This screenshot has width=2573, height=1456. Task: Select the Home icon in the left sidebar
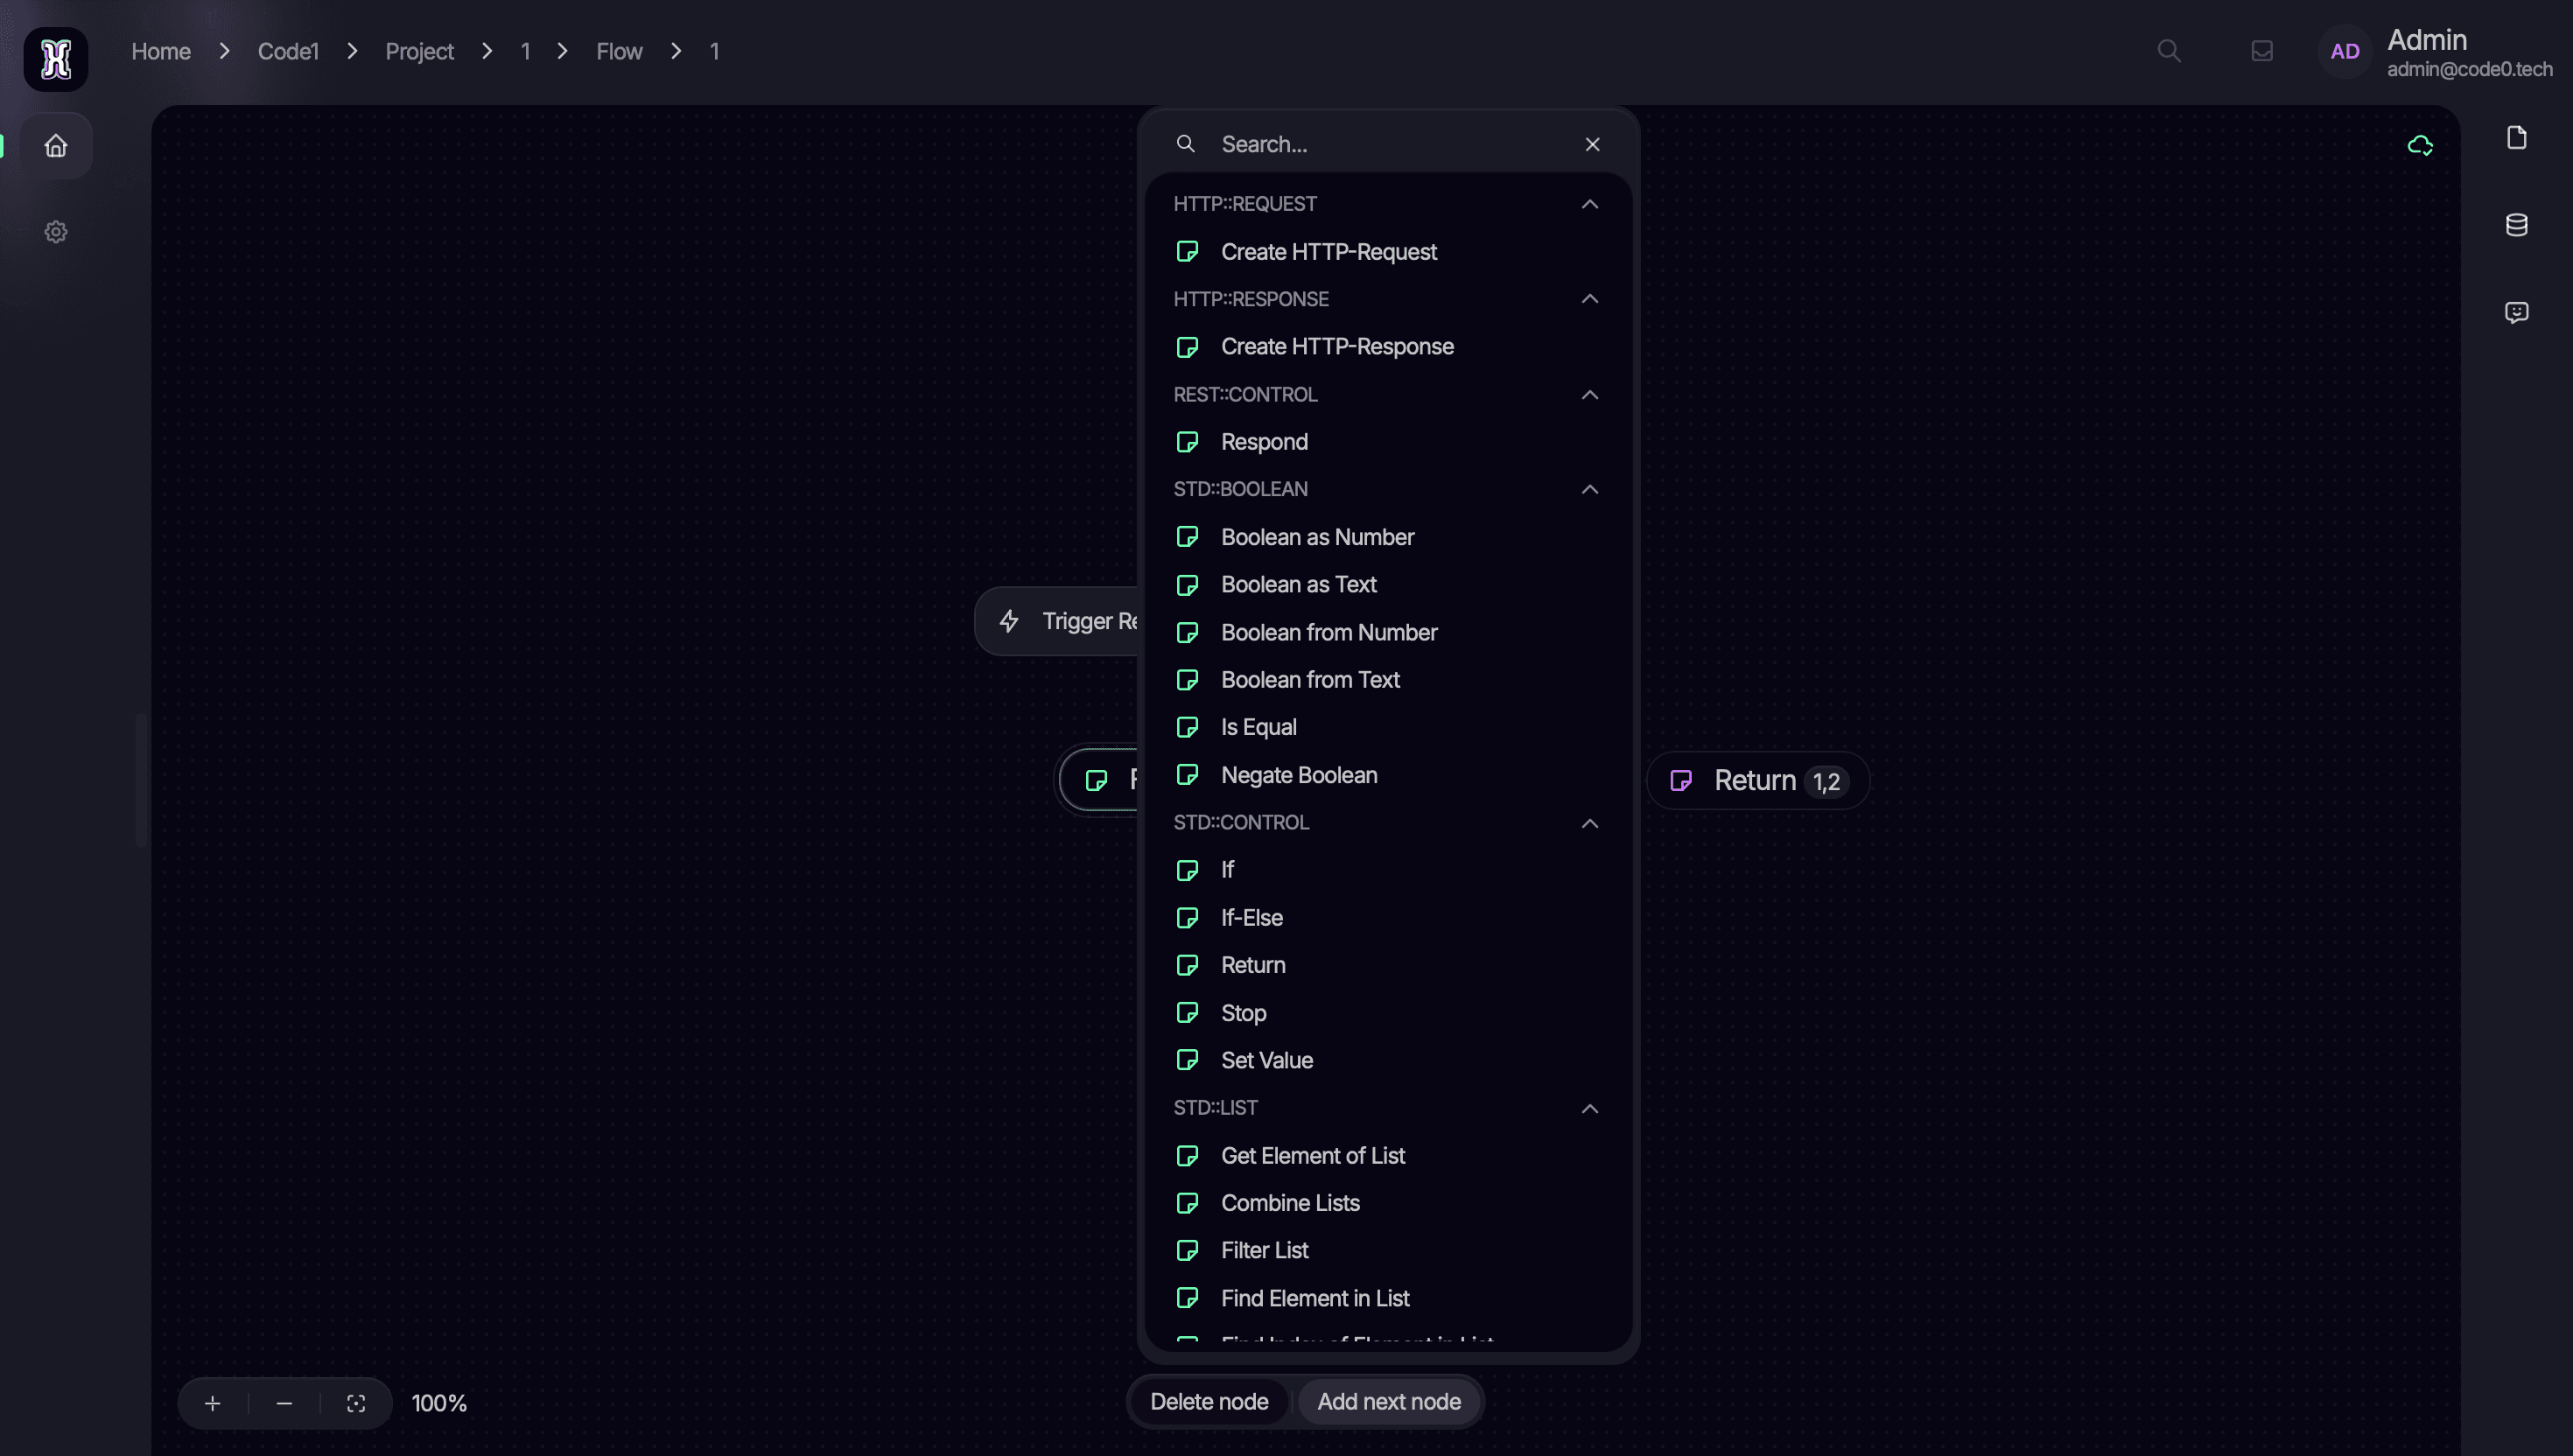[55, 145]
